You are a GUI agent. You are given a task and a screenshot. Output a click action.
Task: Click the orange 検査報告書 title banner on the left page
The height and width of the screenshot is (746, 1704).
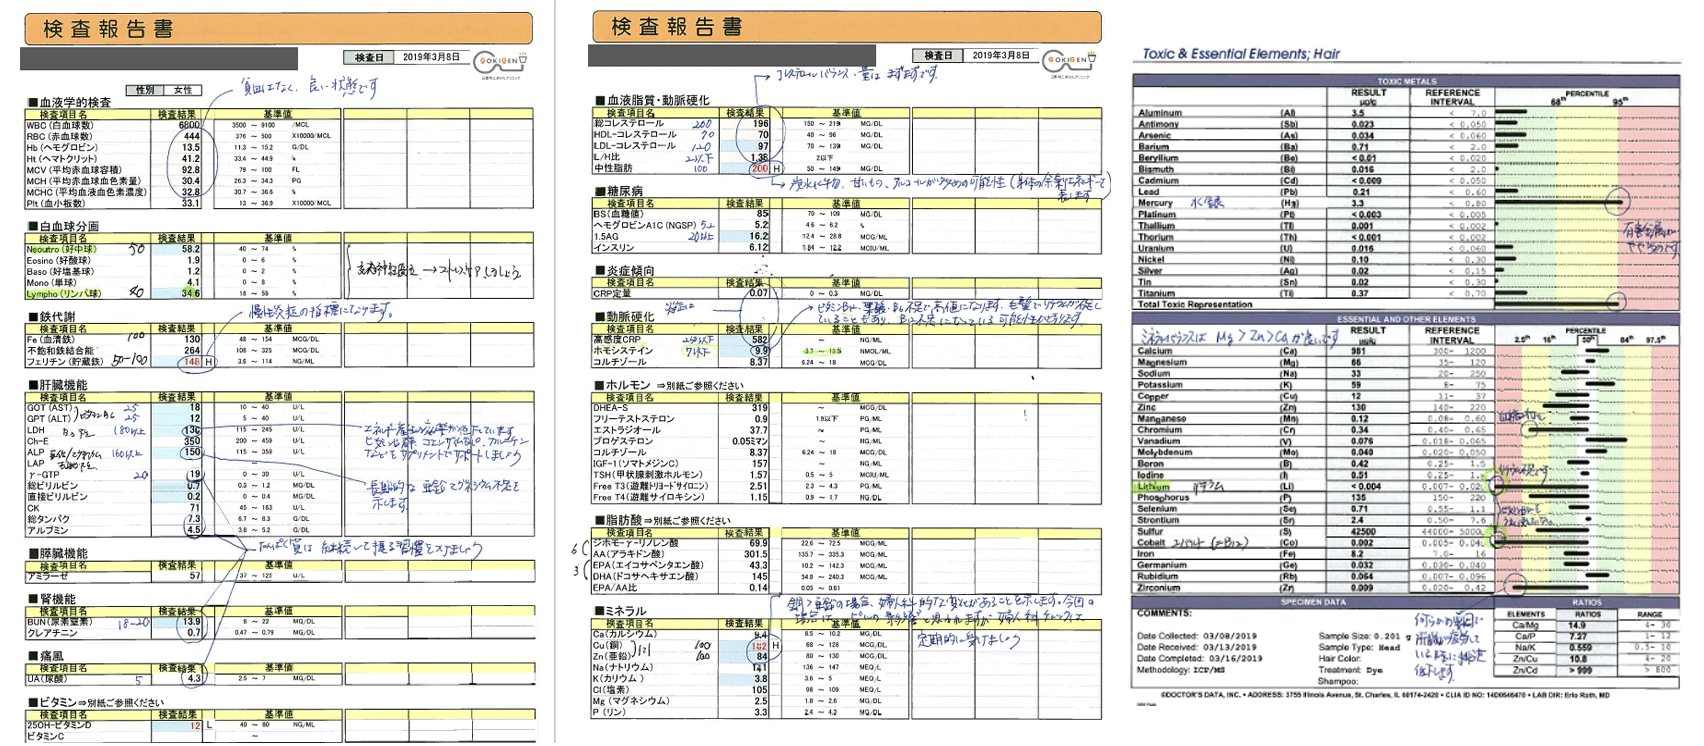(279, 28)
